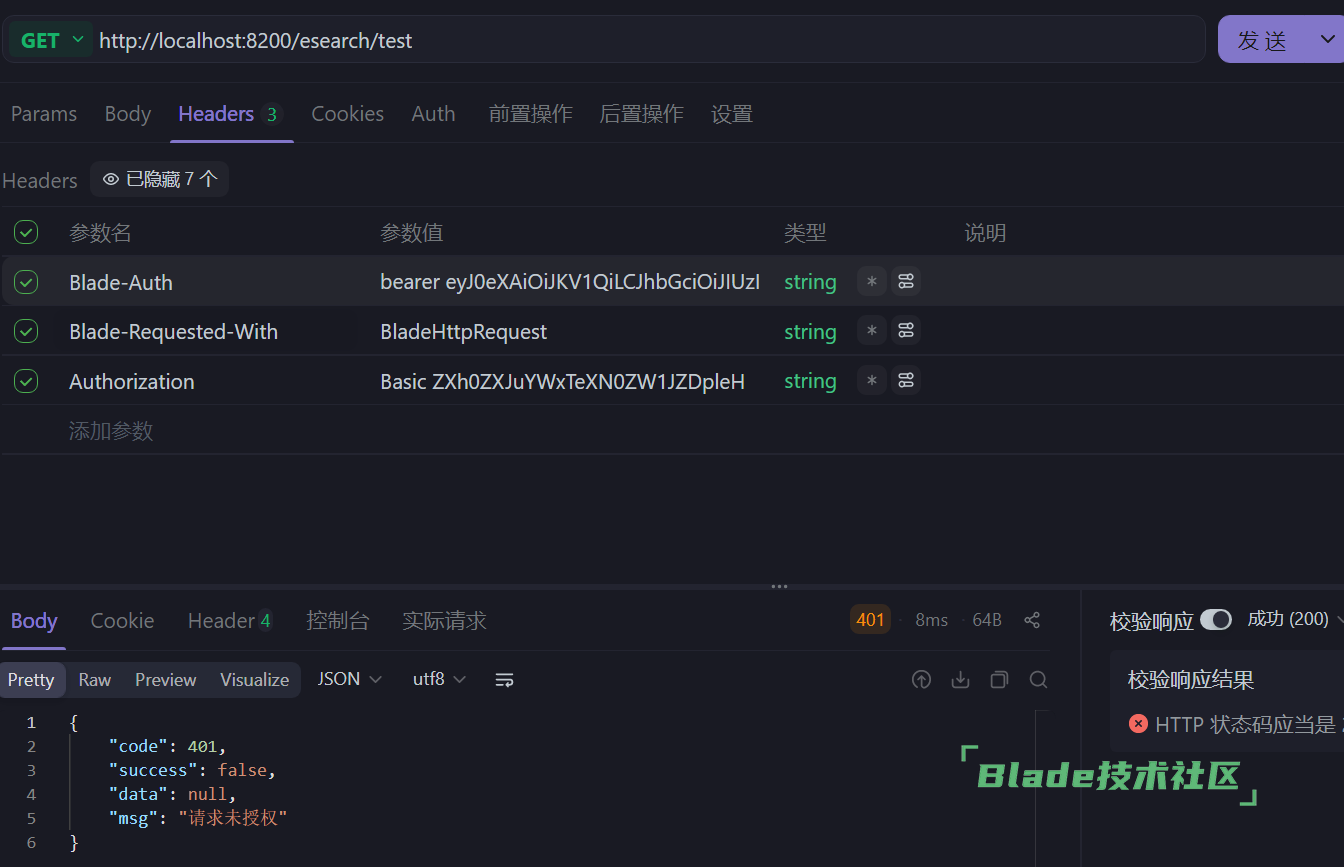Image resolution: width=1344 pixels, height=867 pixels.
Task: Copy the response body content
Action: pyautogui.click(x=999, y=680)
